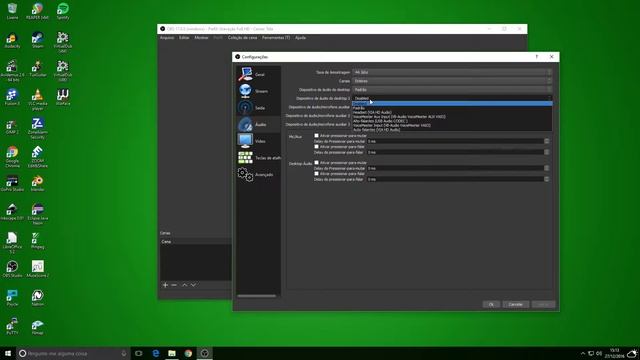Click the Cortana search box in taskbar
The image size is (640, 360).
[x=73, y=353]
